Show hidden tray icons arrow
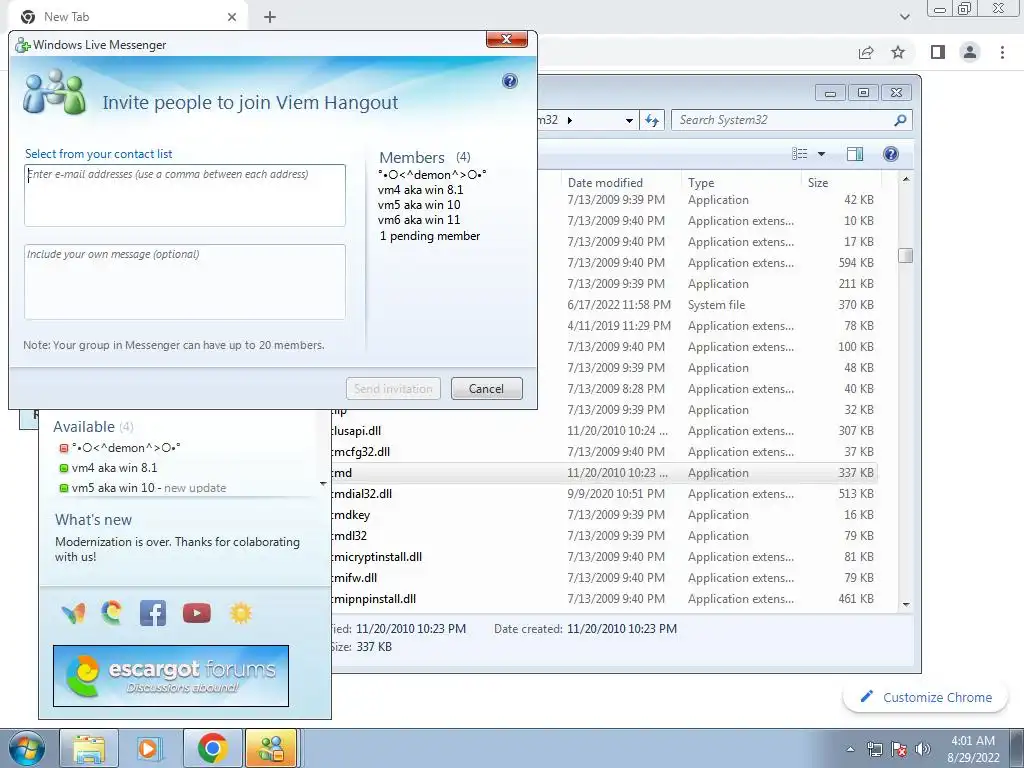The height and width of the screenshot is (768, 1024). (850, 749)
